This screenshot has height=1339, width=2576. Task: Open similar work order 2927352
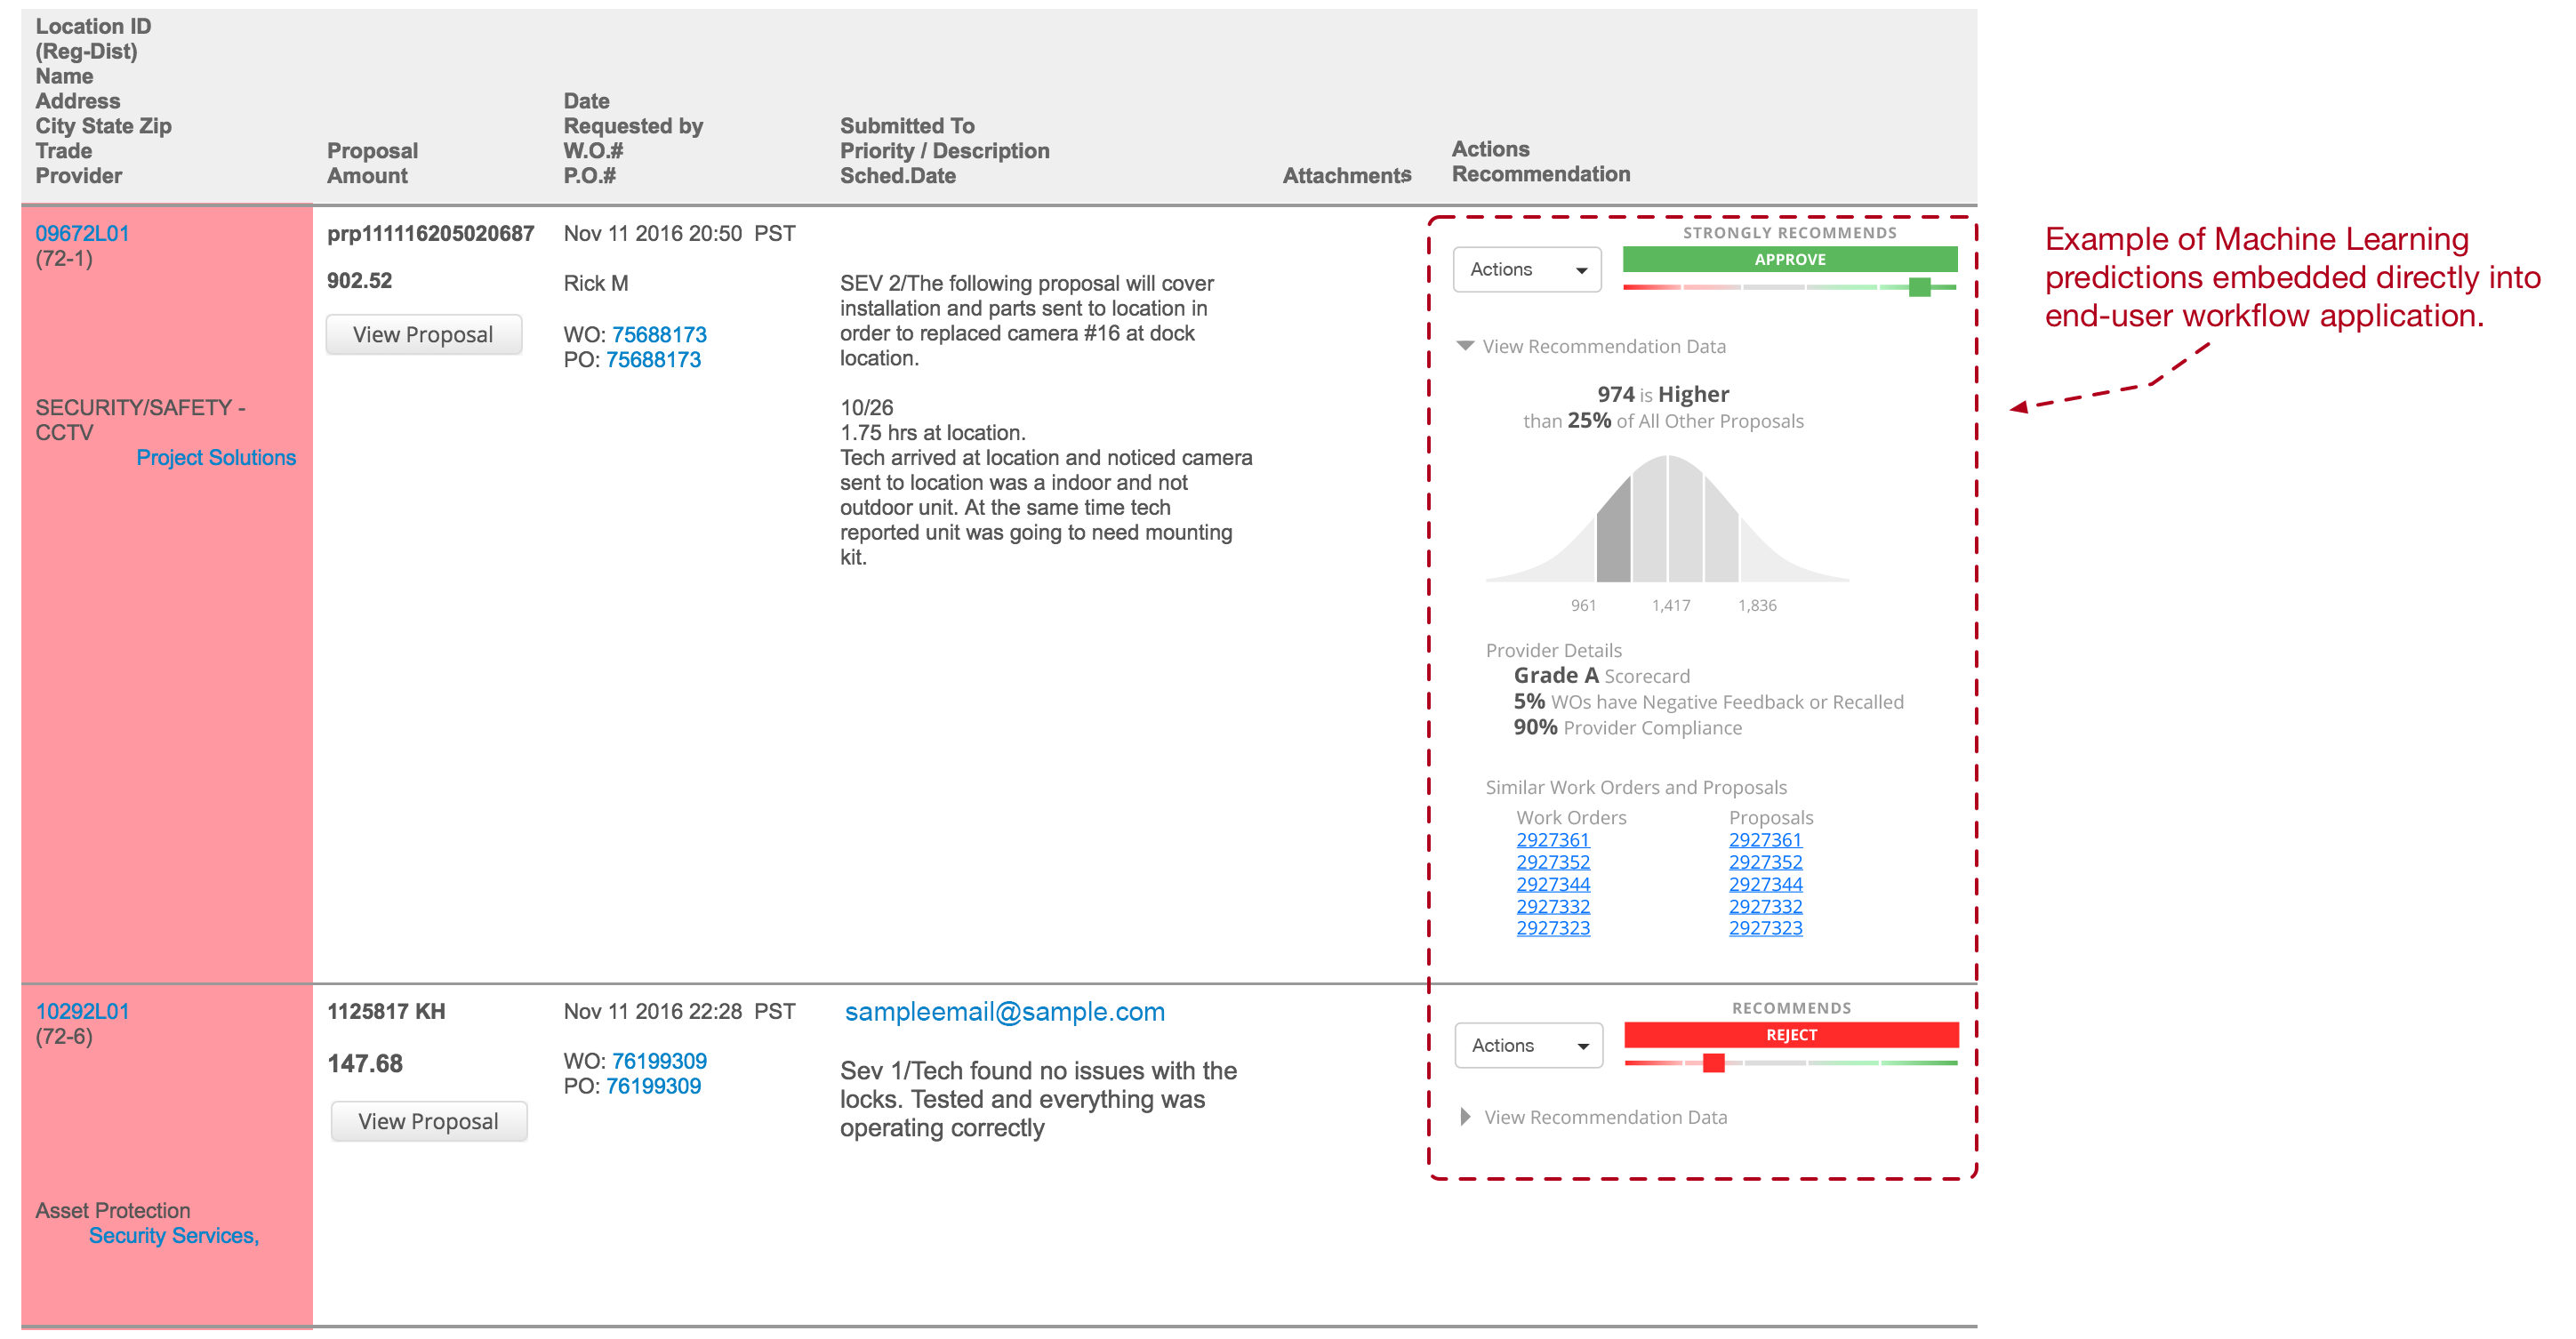tap(1552, 862)
